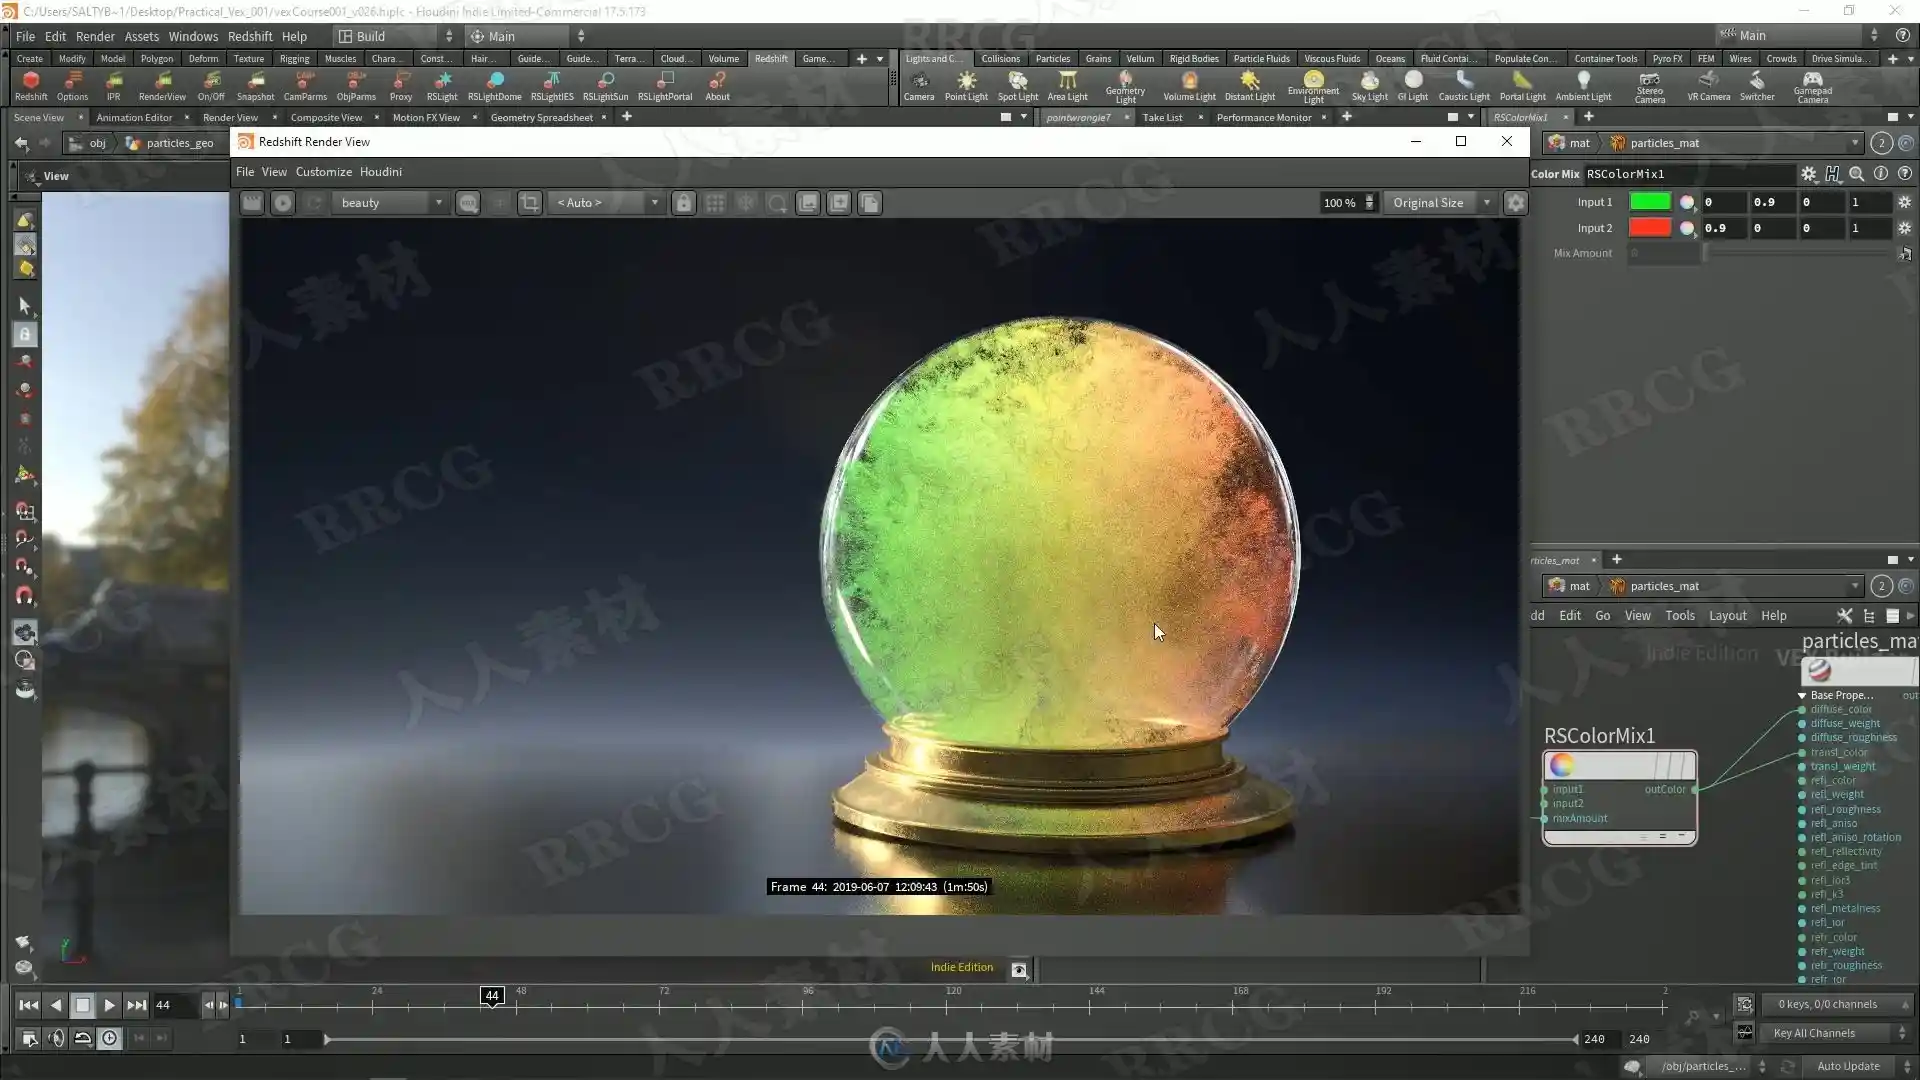Click the particles_geo path button
The height and width of the screenshot is (1080, 1920).
(x=170, y=143)
